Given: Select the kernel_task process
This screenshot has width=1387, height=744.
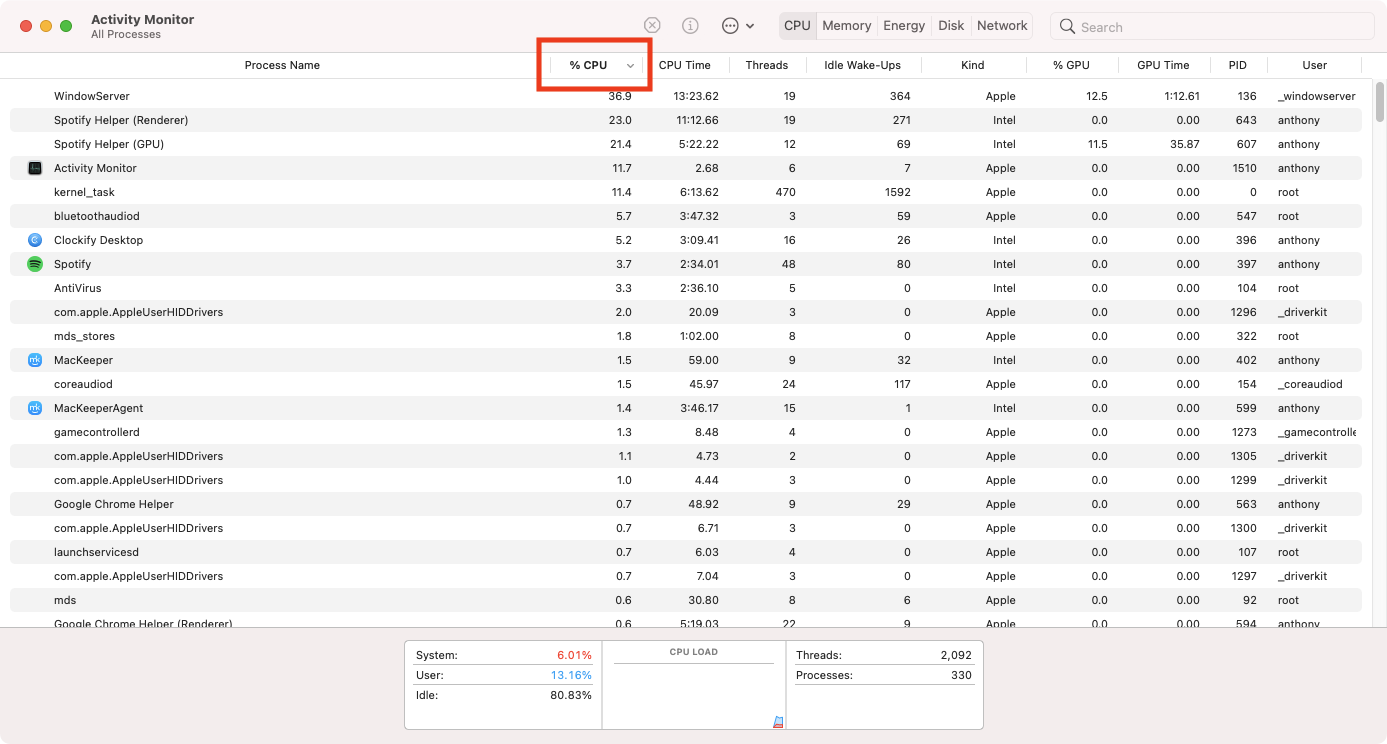Looking at the screenshot, I should click(685, 192).
